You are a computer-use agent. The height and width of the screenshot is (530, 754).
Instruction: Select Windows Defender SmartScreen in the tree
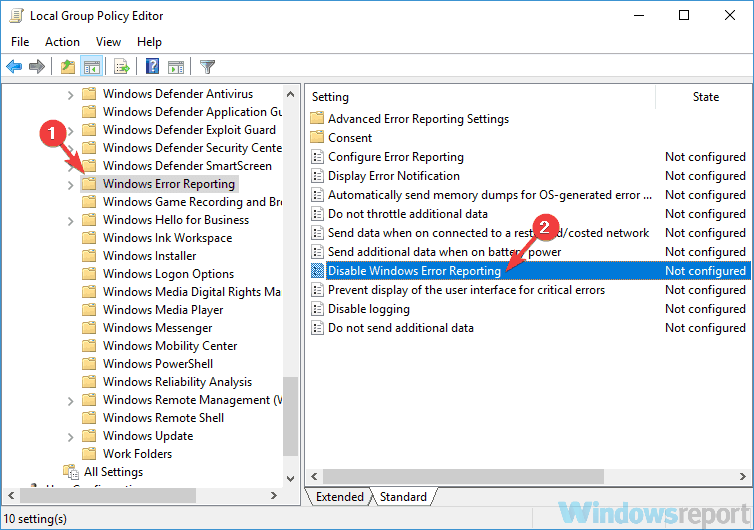(x=187, y=165)
